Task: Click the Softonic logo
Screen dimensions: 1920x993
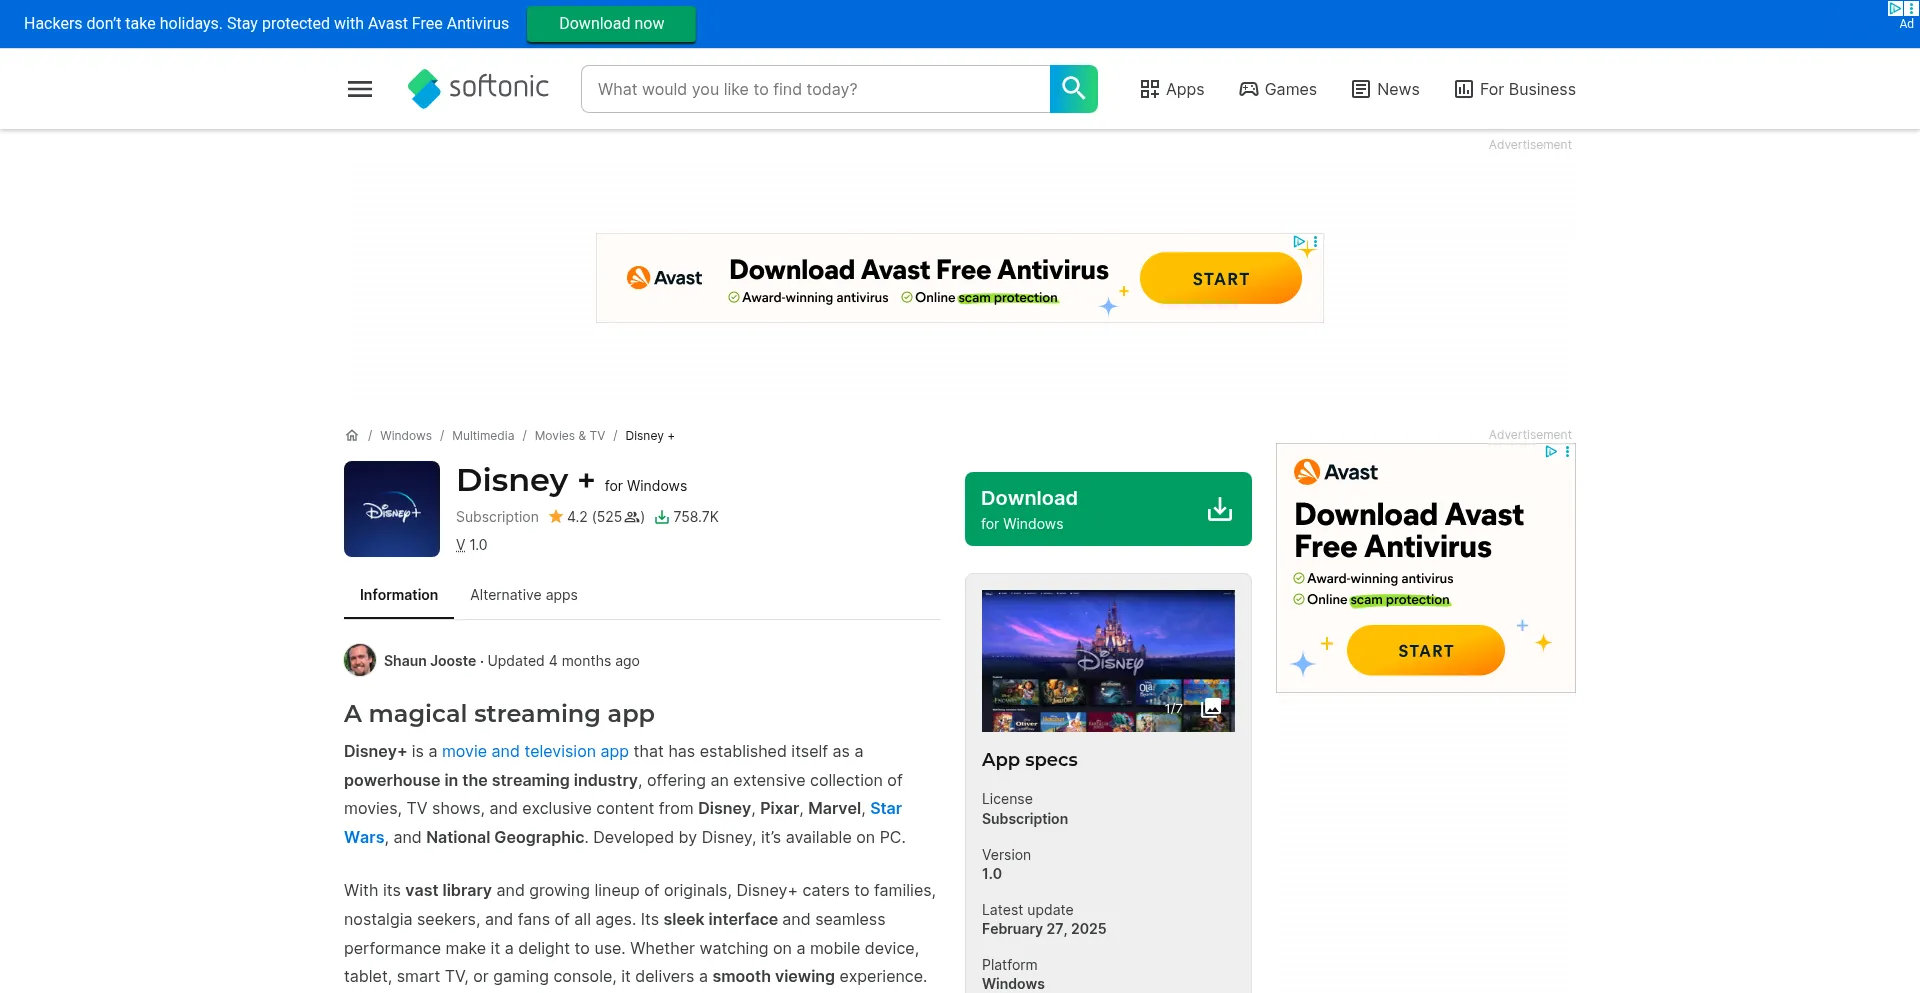Action: (x=478, y=88)
